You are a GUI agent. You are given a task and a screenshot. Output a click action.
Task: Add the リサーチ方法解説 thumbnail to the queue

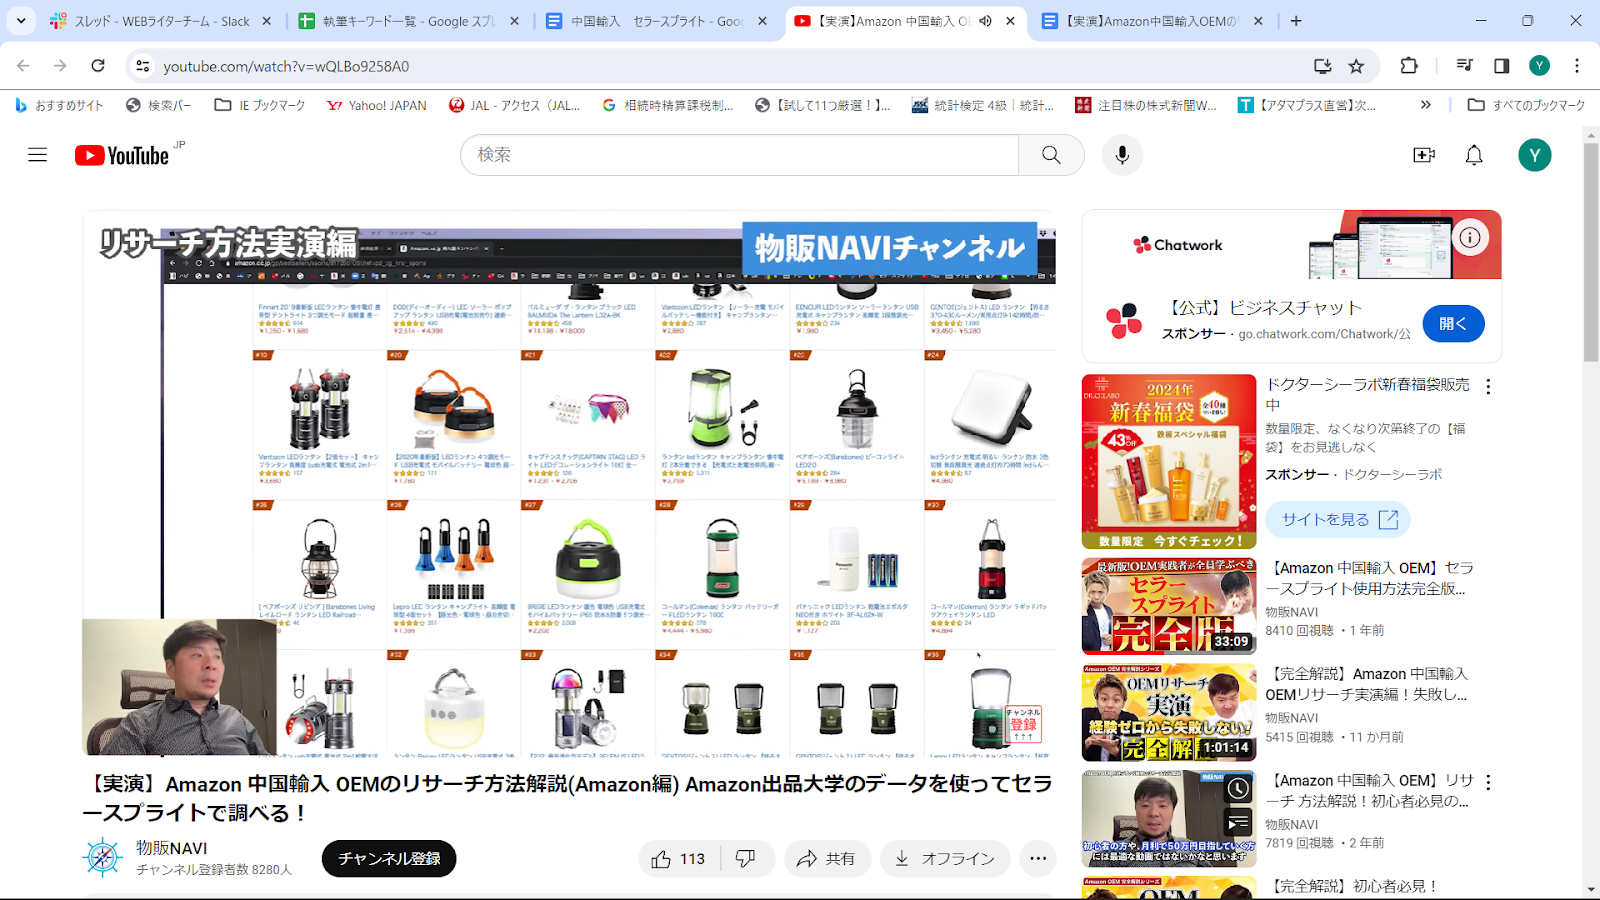(x=1238, y=823)
